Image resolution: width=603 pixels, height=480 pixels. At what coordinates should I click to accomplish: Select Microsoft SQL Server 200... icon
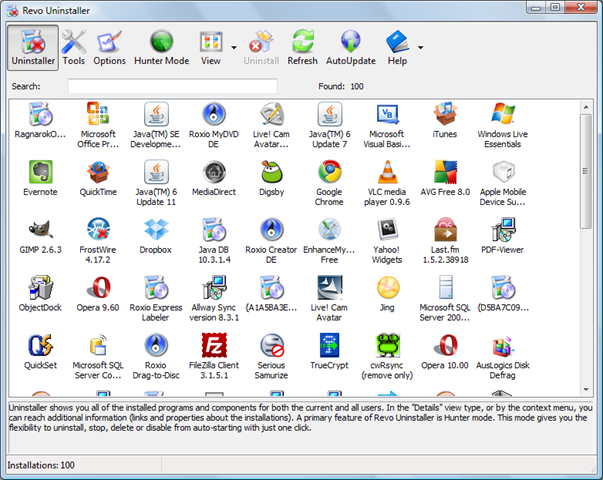click(x=445, y=287)
